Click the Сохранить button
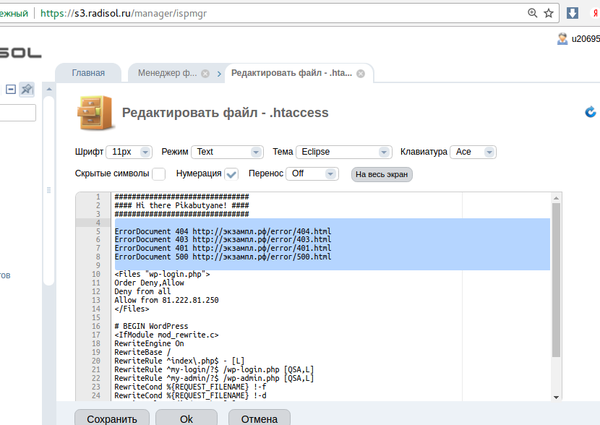This screenshot has width=600, height=425. click(111, 417)
